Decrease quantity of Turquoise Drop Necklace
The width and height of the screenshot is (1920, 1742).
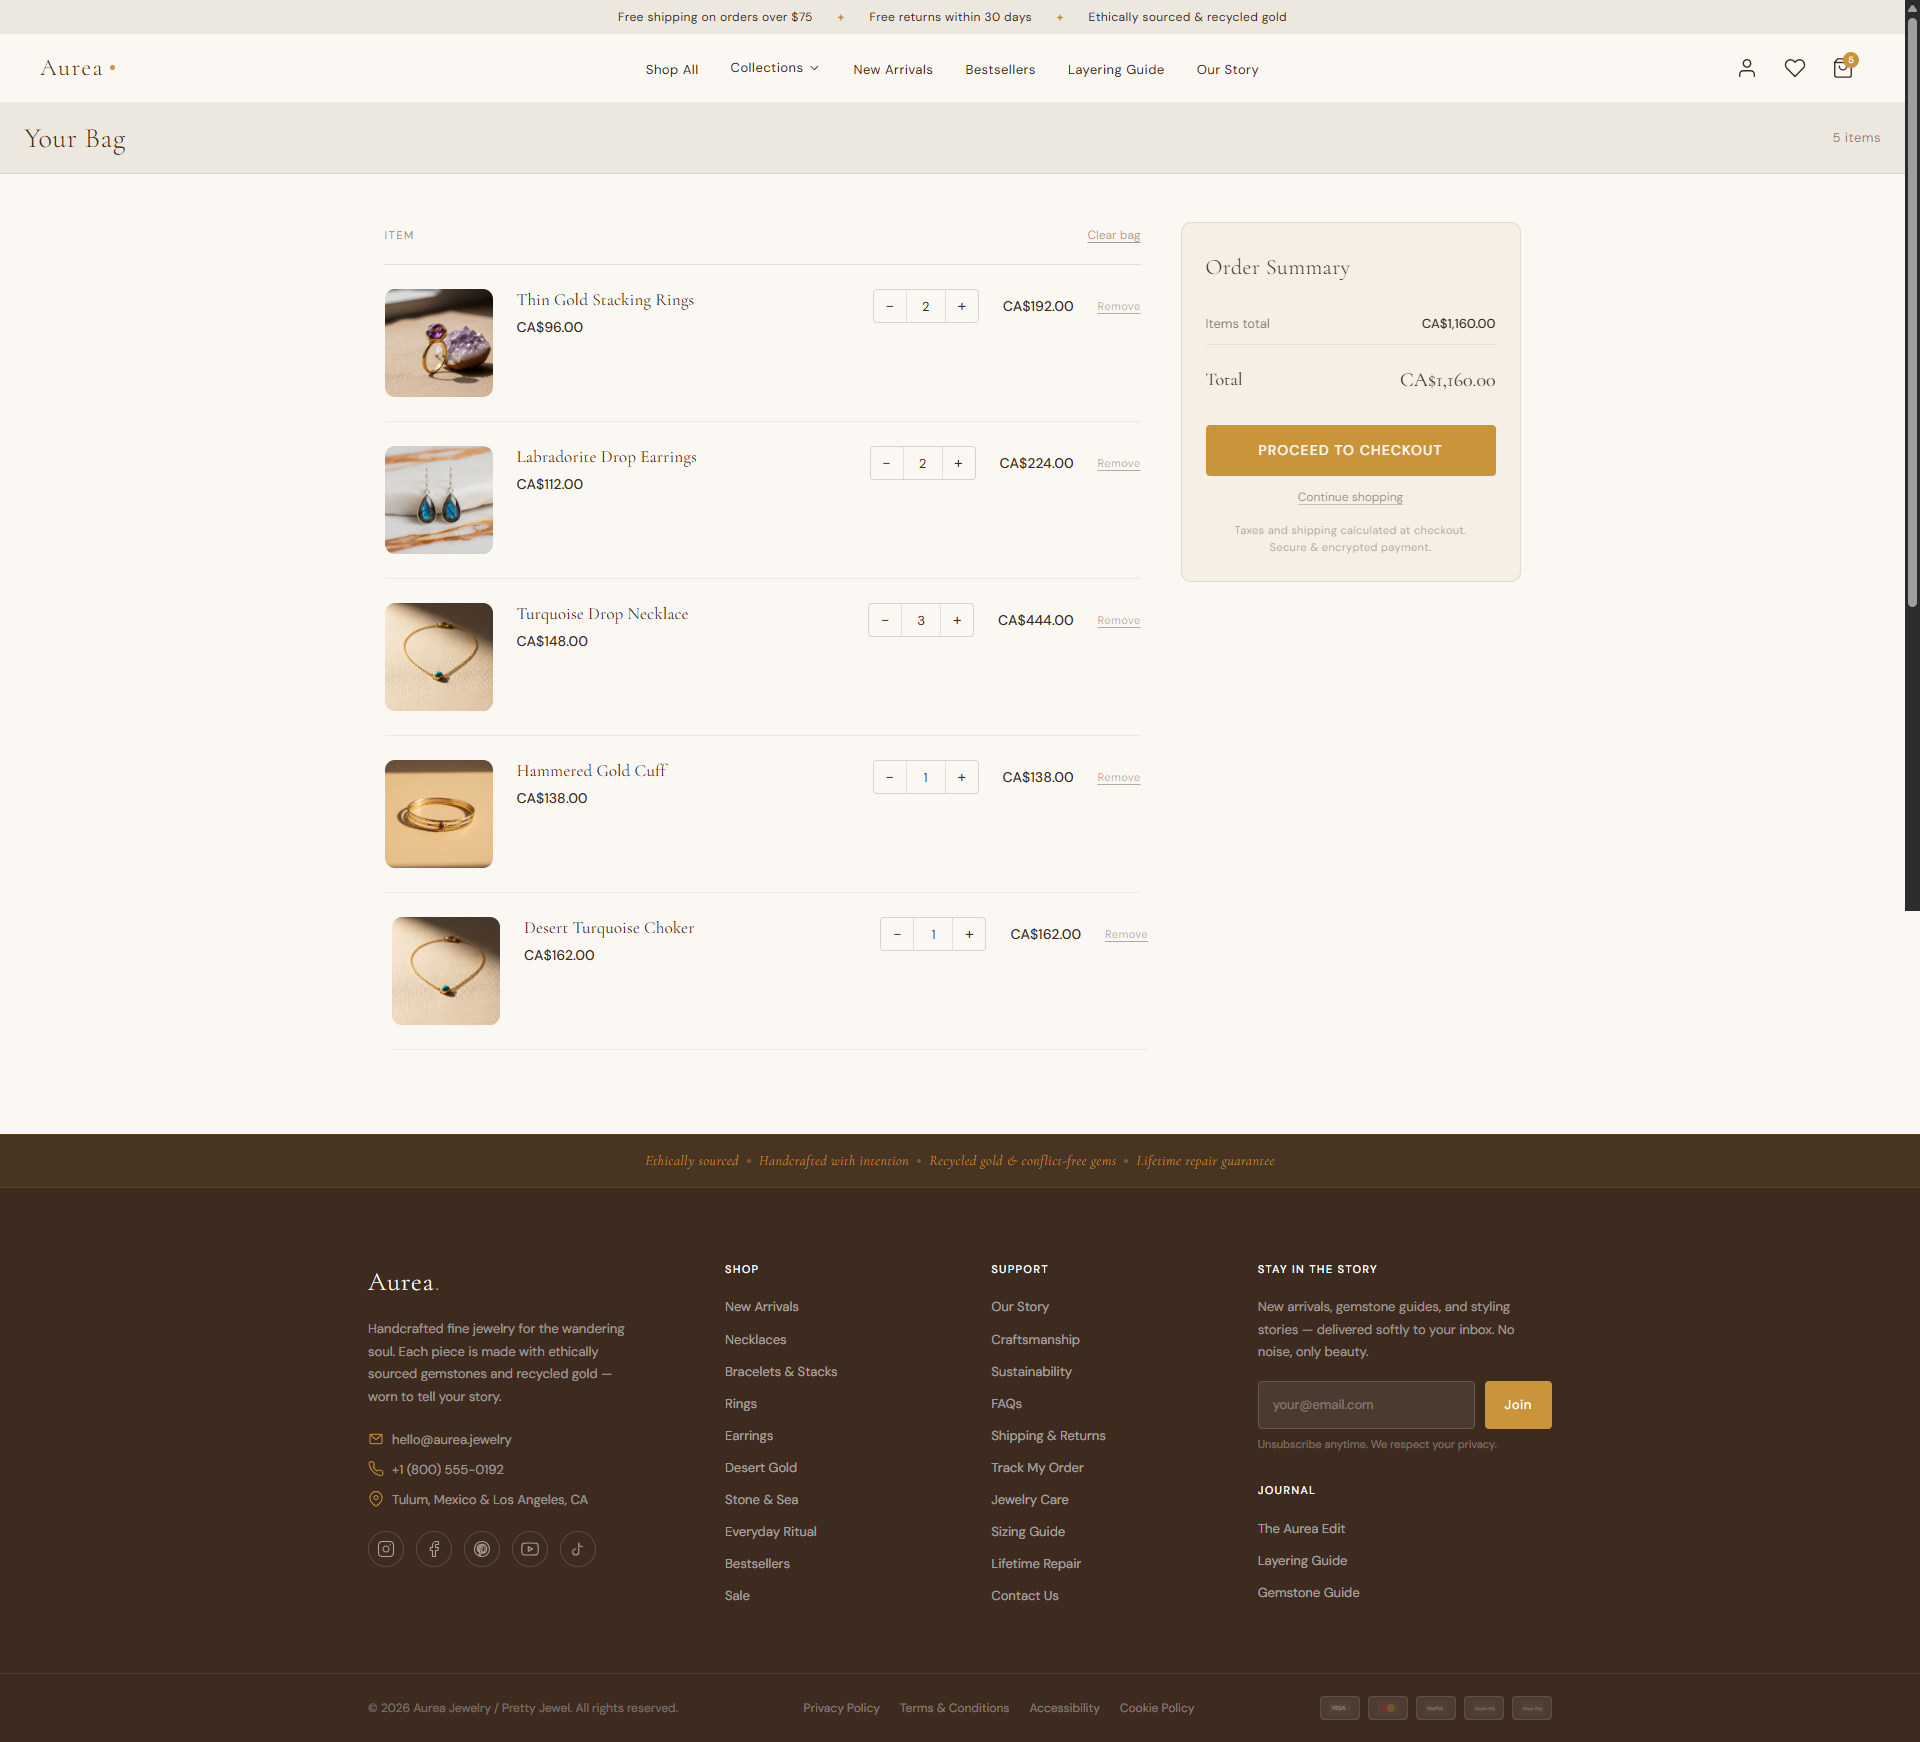point(885,620)
